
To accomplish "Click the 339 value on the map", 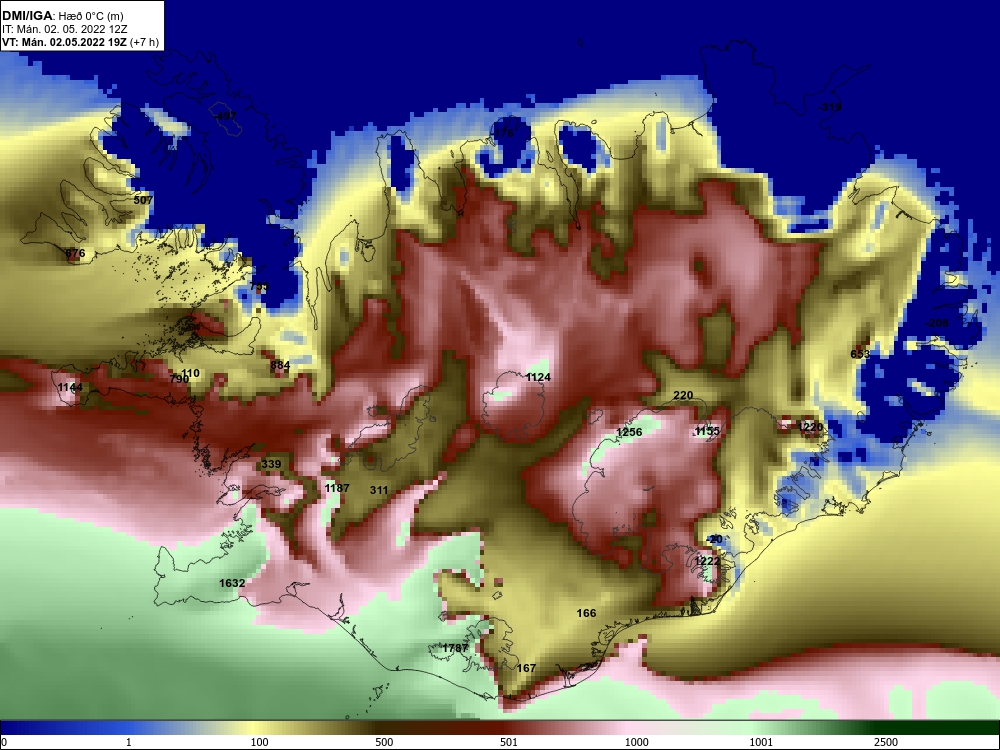I will [271, 464].
